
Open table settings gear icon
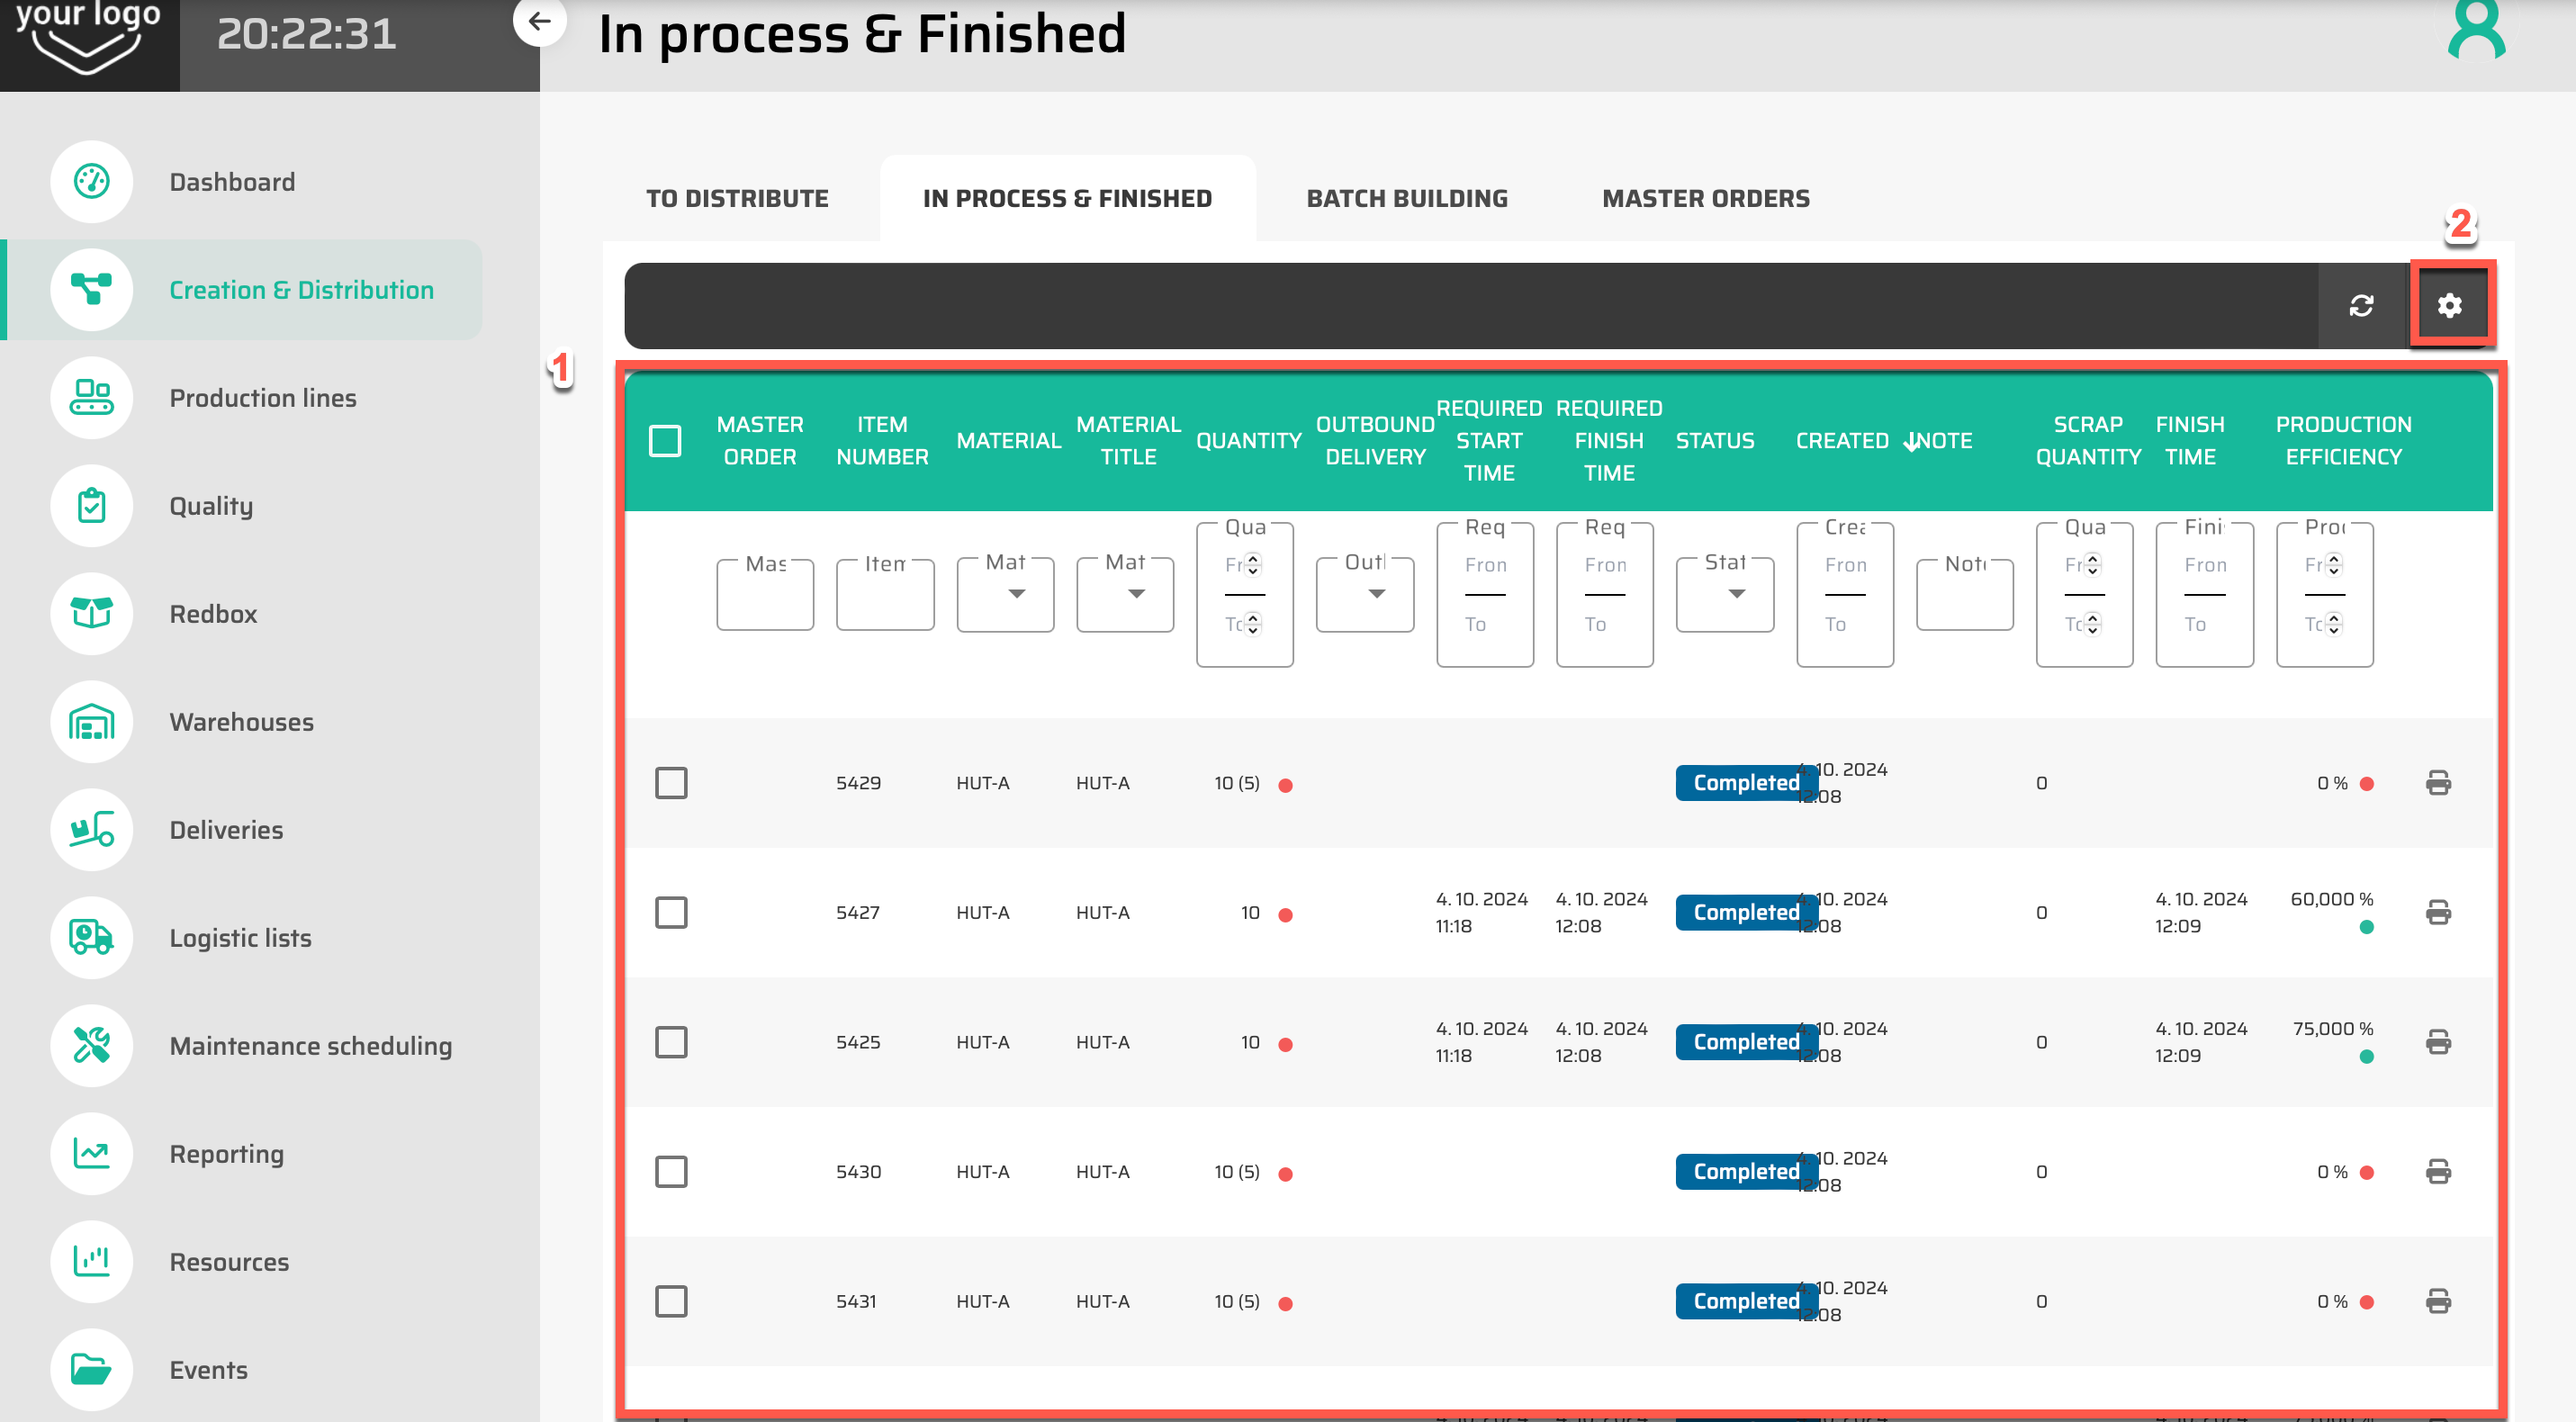(x=2448, y=305)
